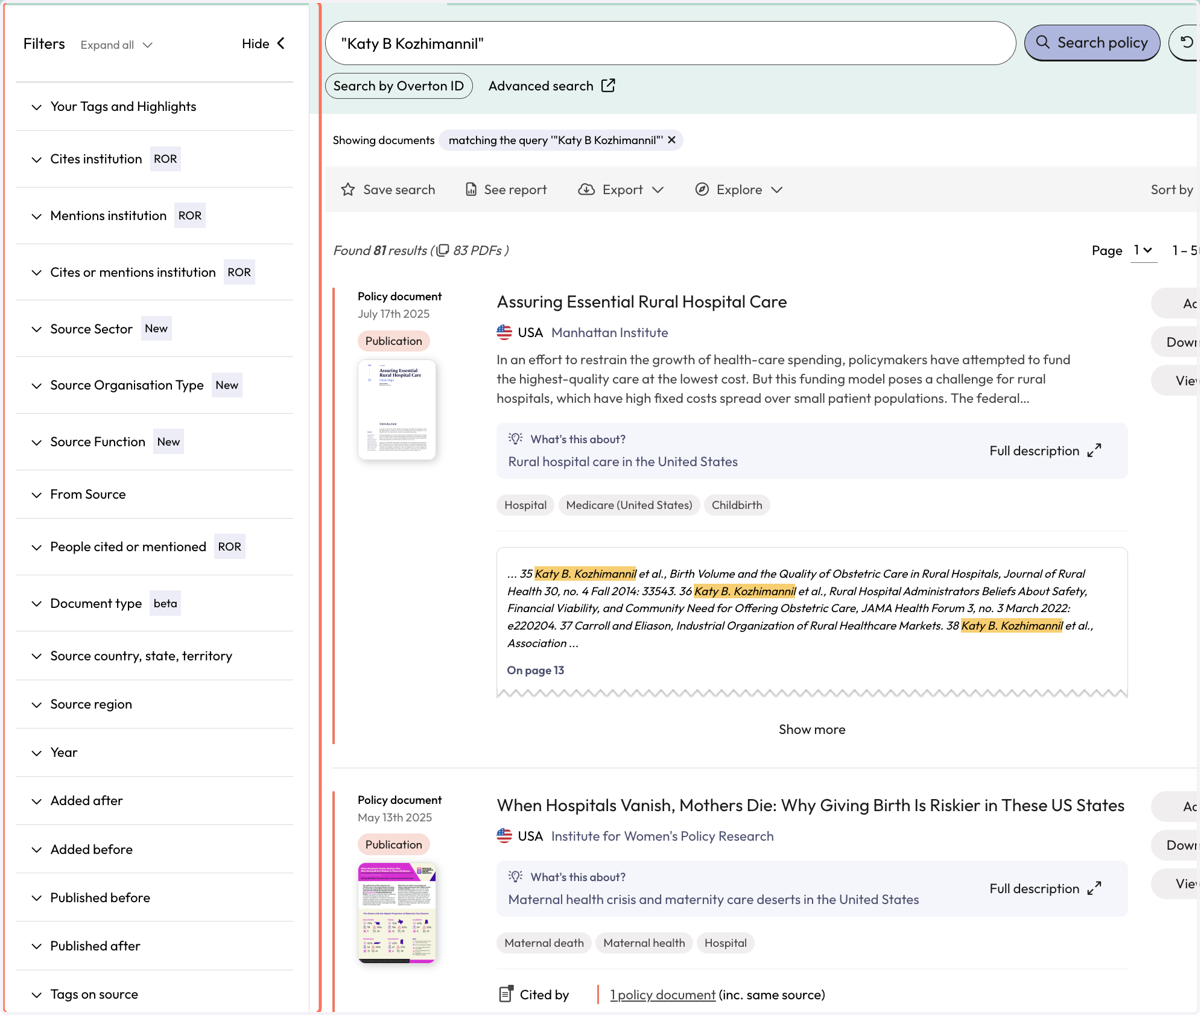The height and width of the screenshot is (1015, 1200).
Task: Expand Full description for Maternal health crisis
Action: [x=1045, y=889]
